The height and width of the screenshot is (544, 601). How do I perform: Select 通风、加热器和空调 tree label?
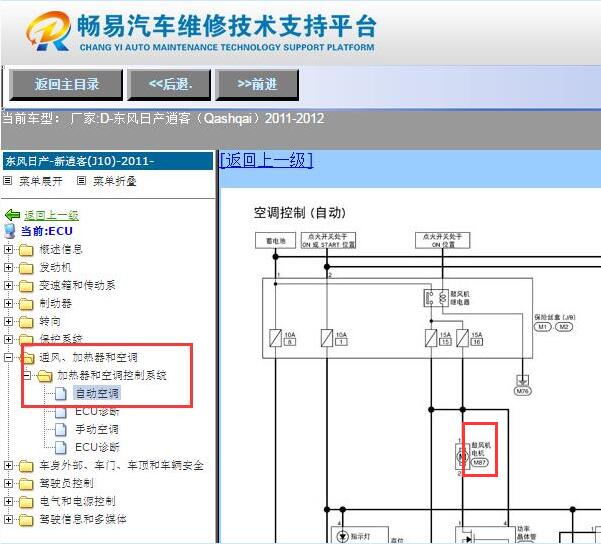pyautogui.click(x=89, y=357)
